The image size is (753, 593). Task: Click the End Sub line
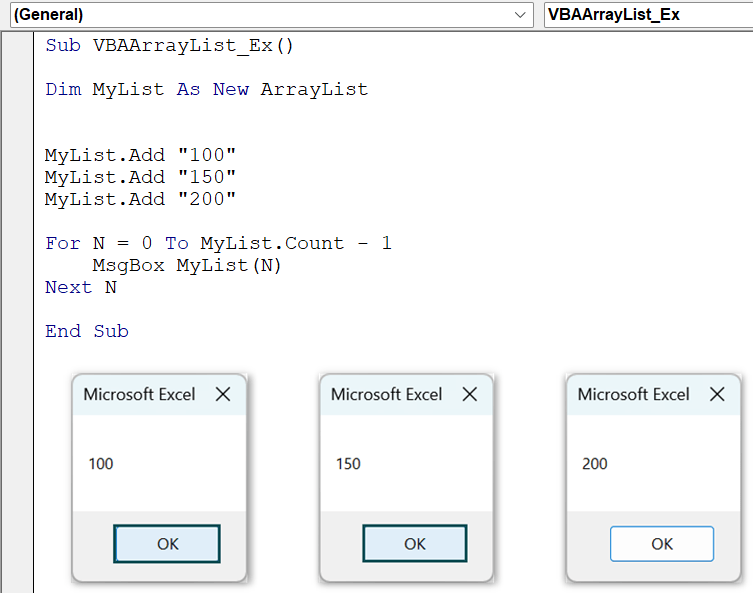tap(87, 331)
